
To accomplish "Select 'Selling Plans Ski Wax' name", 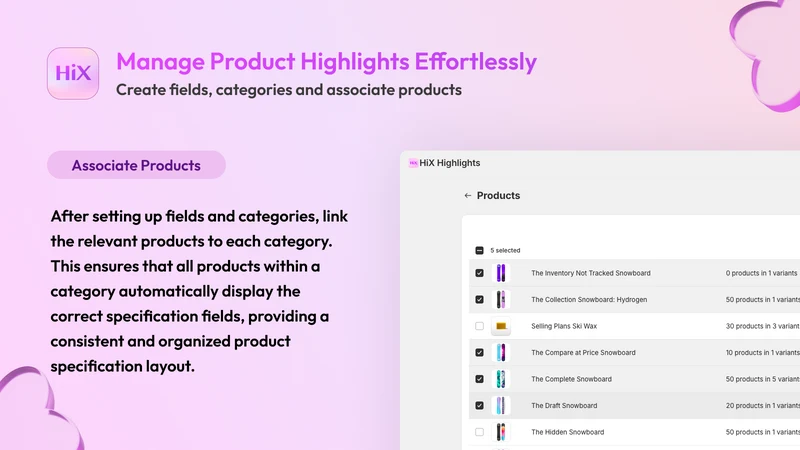I will coord(564,326).
